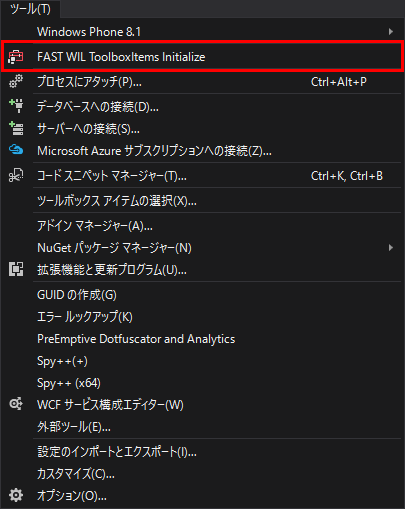This screenshot has height=509, width=405.
Task: Click the server icon for サーバーへの接続
Action: coord(16,128)
